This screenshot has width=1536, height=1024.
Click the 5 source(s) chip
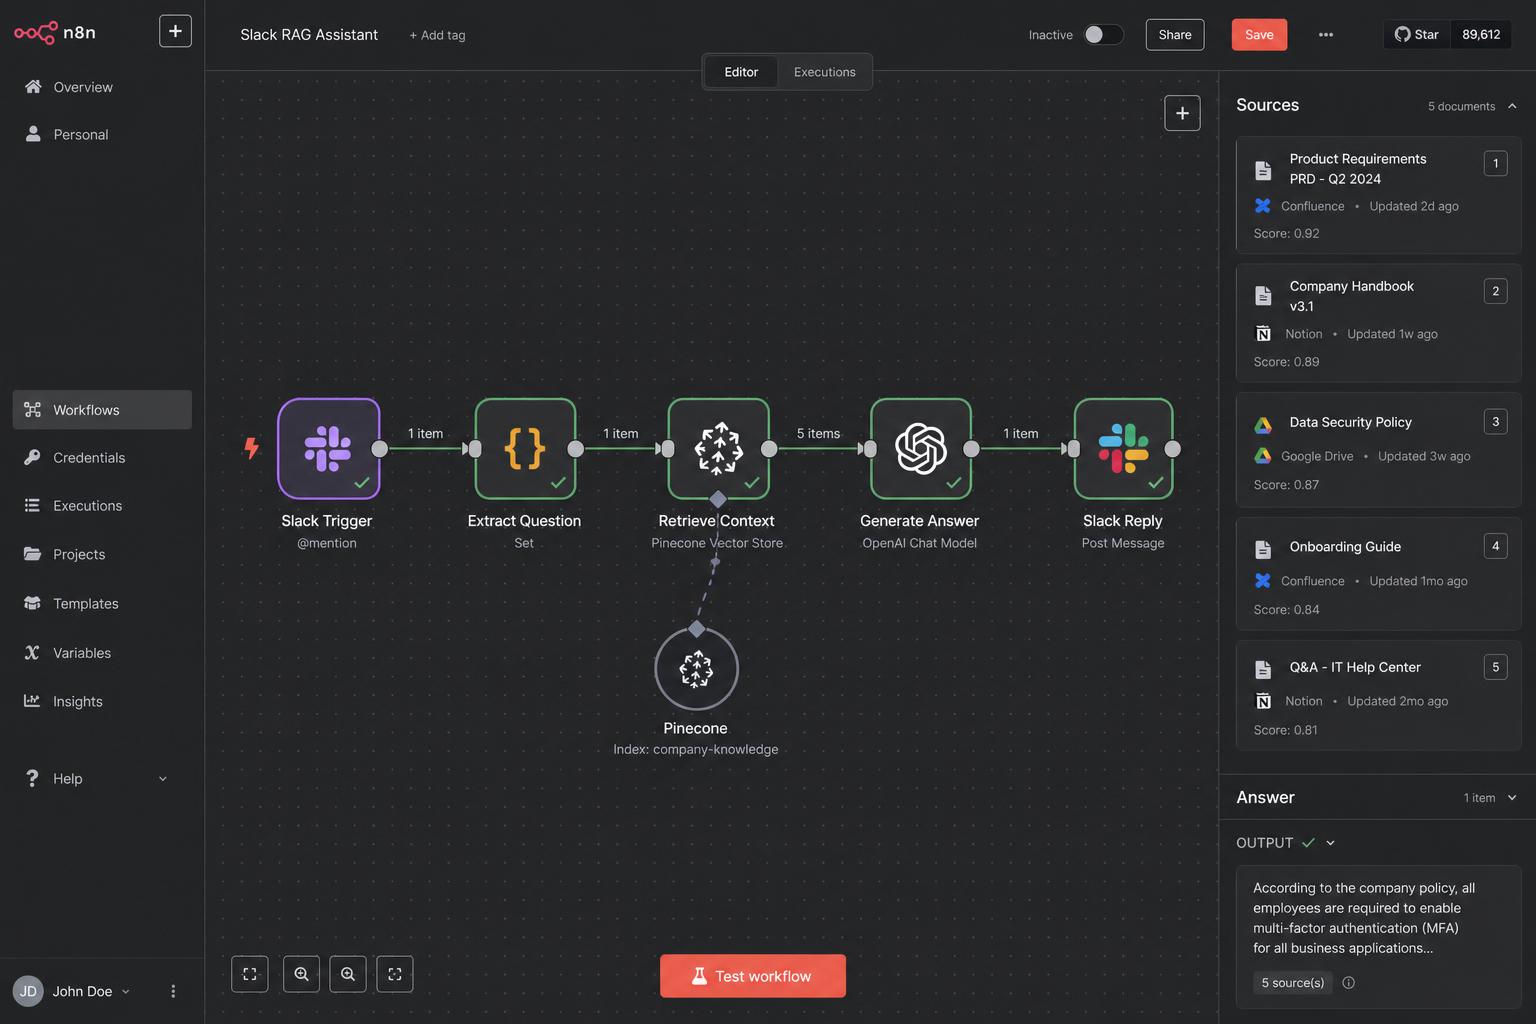(x=1293, y=983)
